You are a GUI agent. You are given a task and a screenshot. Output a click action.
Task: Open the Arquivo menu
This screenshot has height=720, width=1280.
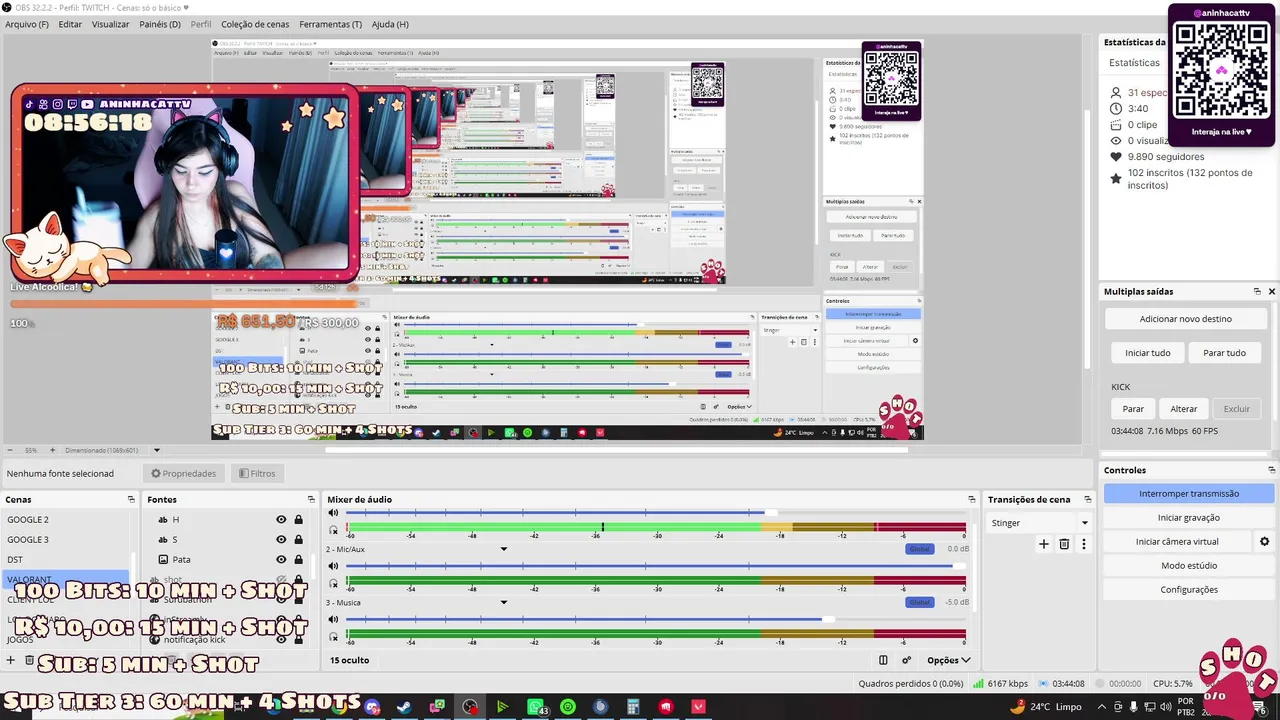27,24
